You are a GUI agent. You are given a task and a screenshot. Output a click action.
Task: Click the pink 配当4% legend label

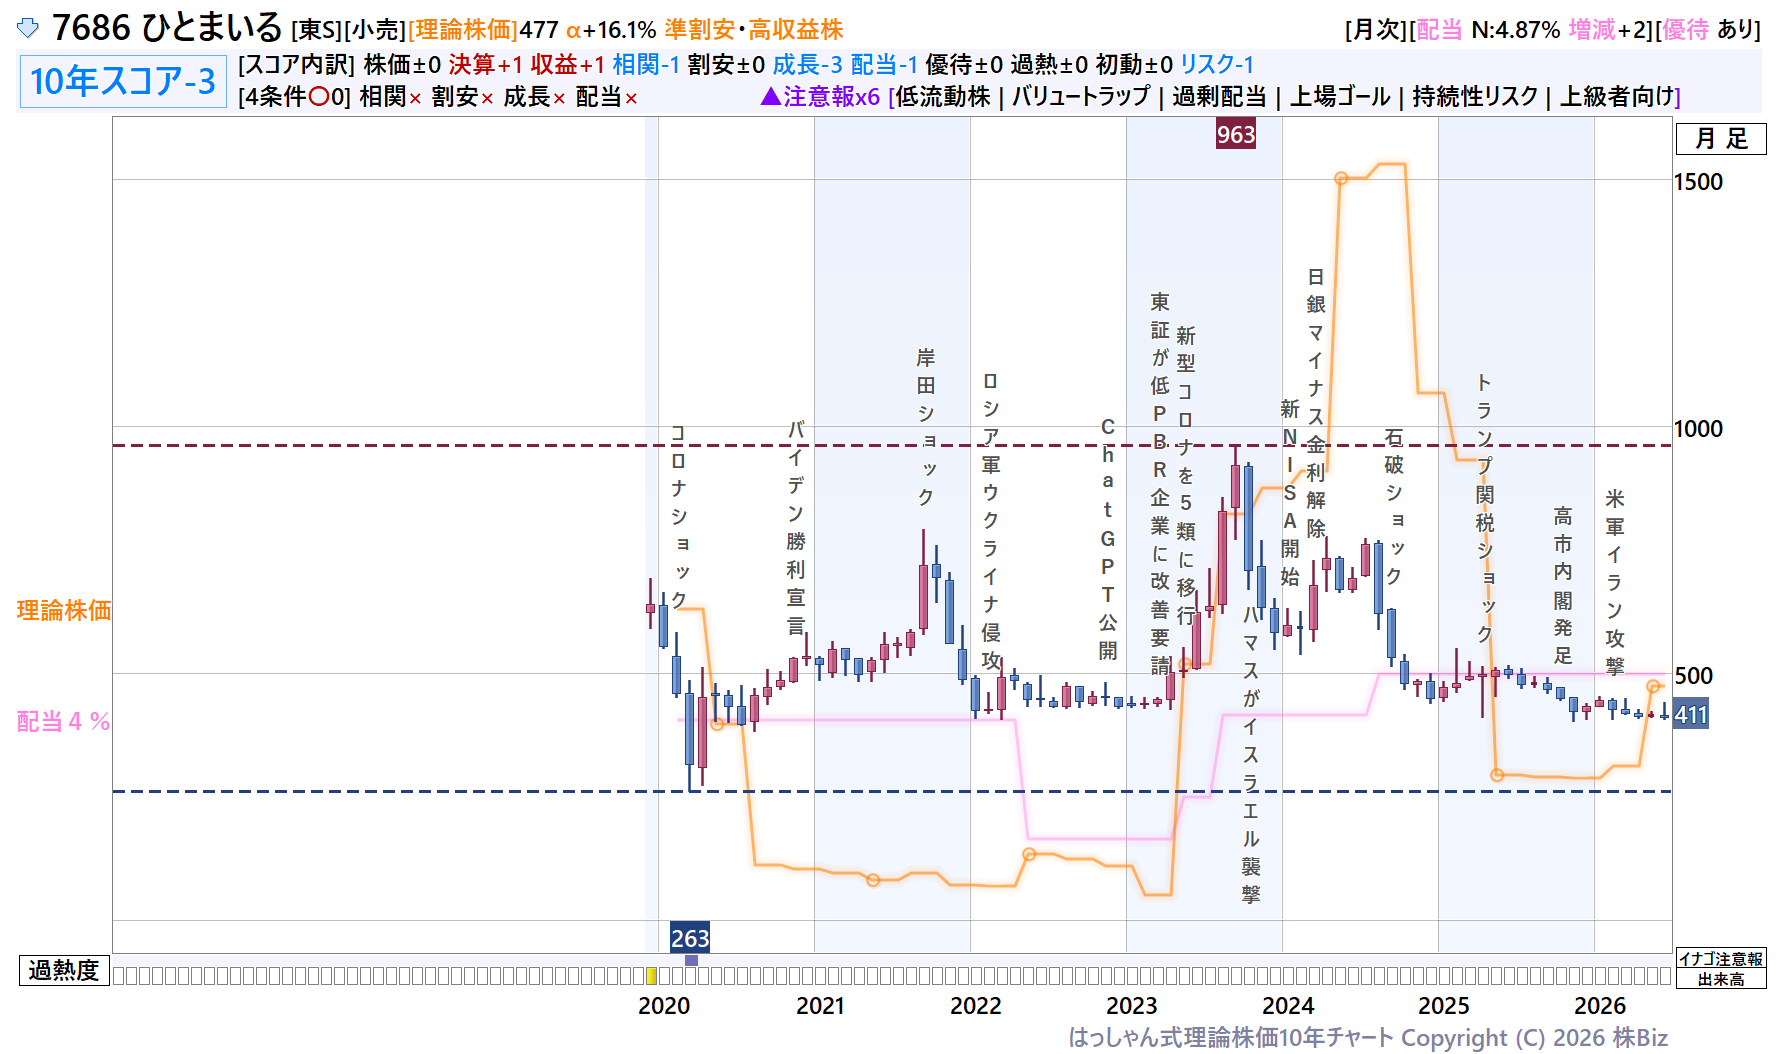coord(64,721)
